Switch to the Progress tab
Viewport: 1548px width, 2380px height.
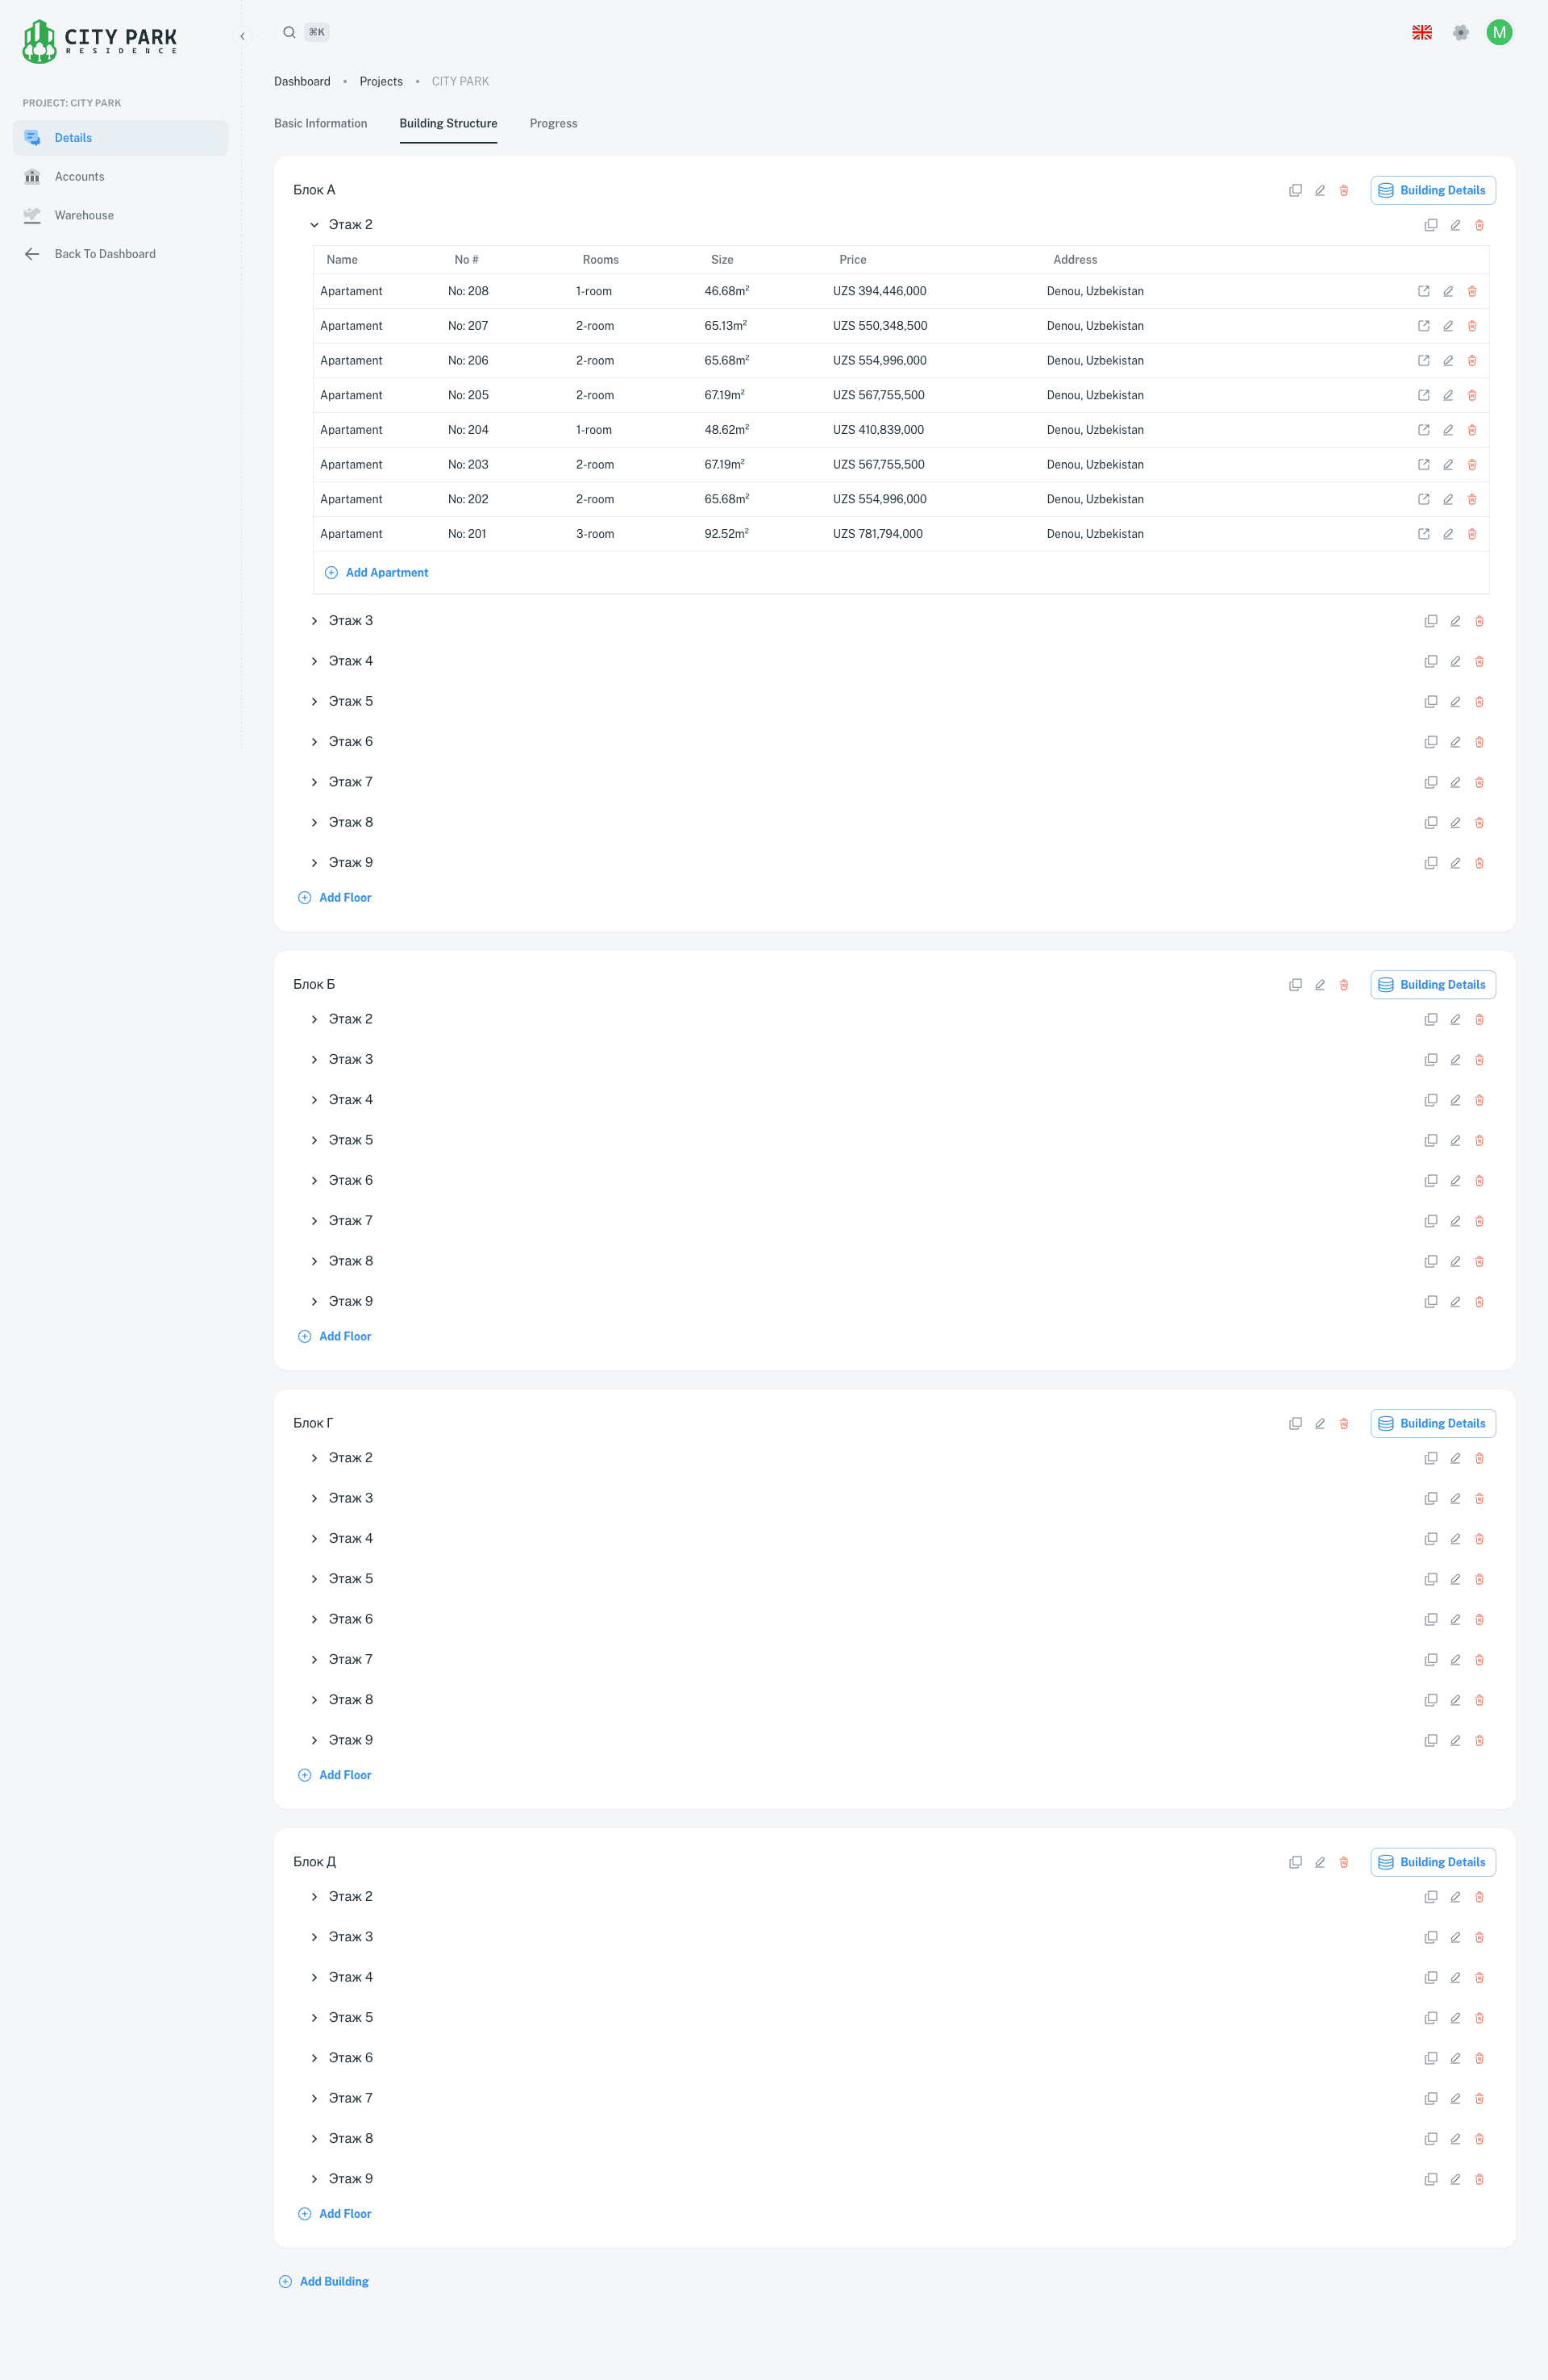553,123
